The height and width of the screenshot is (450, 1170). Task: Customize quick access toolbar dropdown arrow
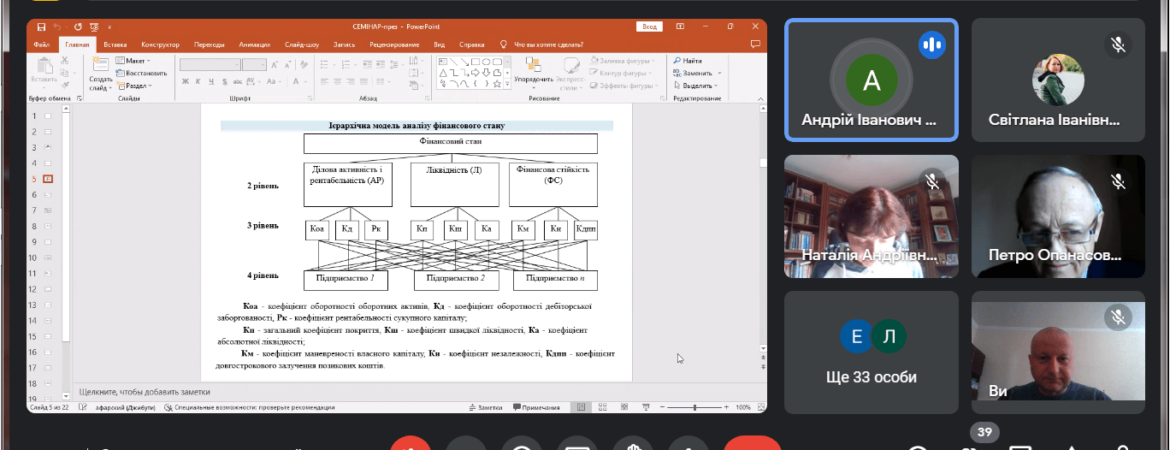pos(110,27)
